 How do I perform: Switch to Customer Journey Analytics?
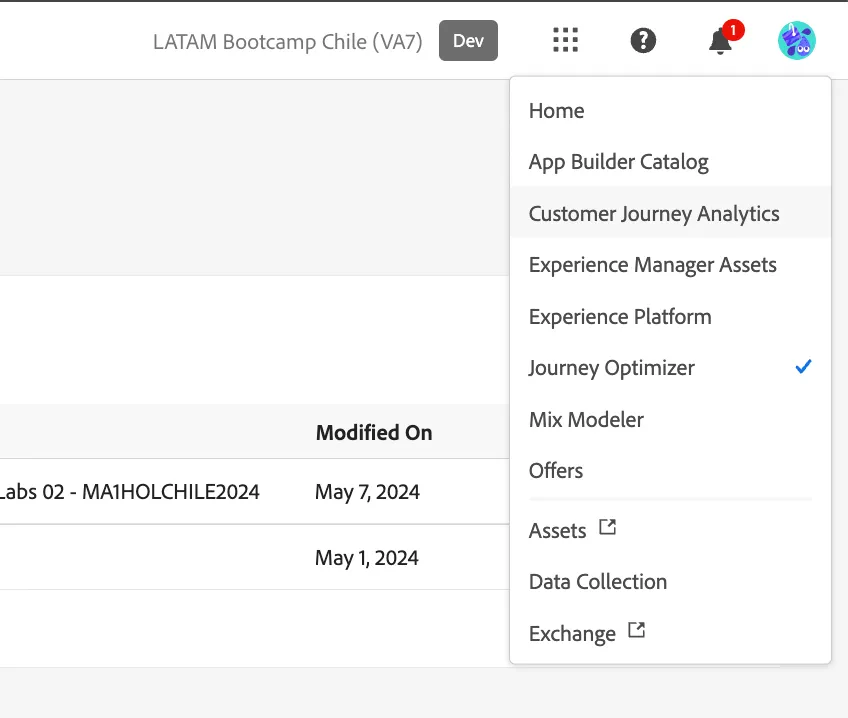(670, 214)
